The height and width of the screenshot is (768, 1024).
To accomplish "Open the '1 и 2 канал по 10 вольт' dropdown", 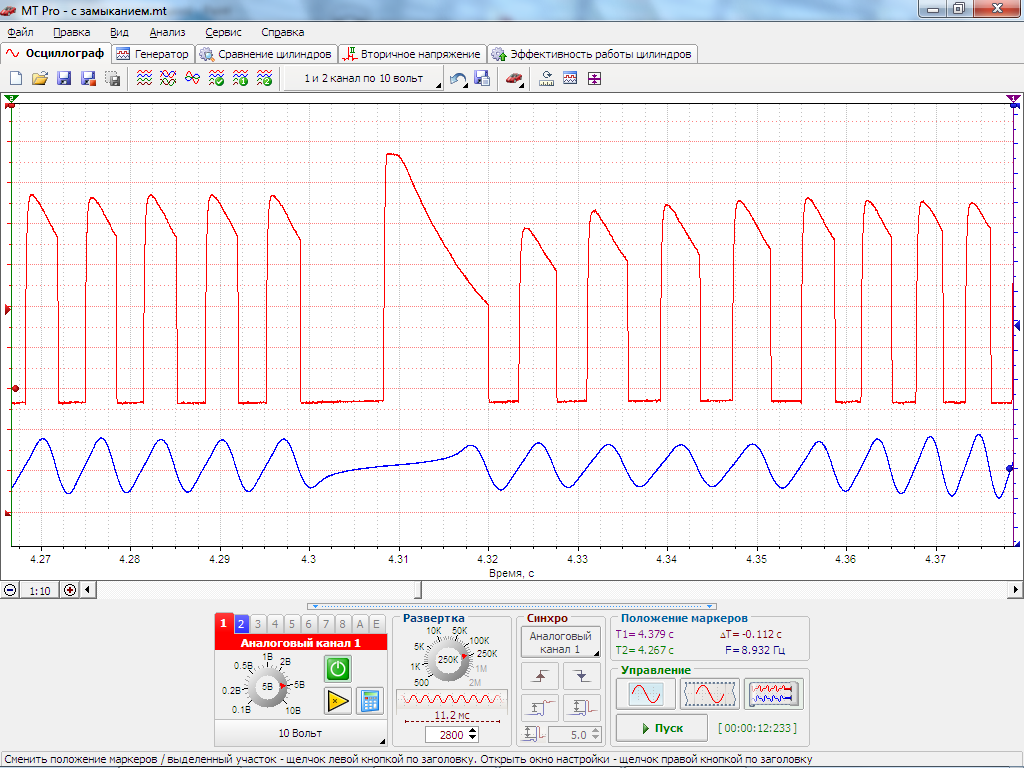I will coord(363,79).
